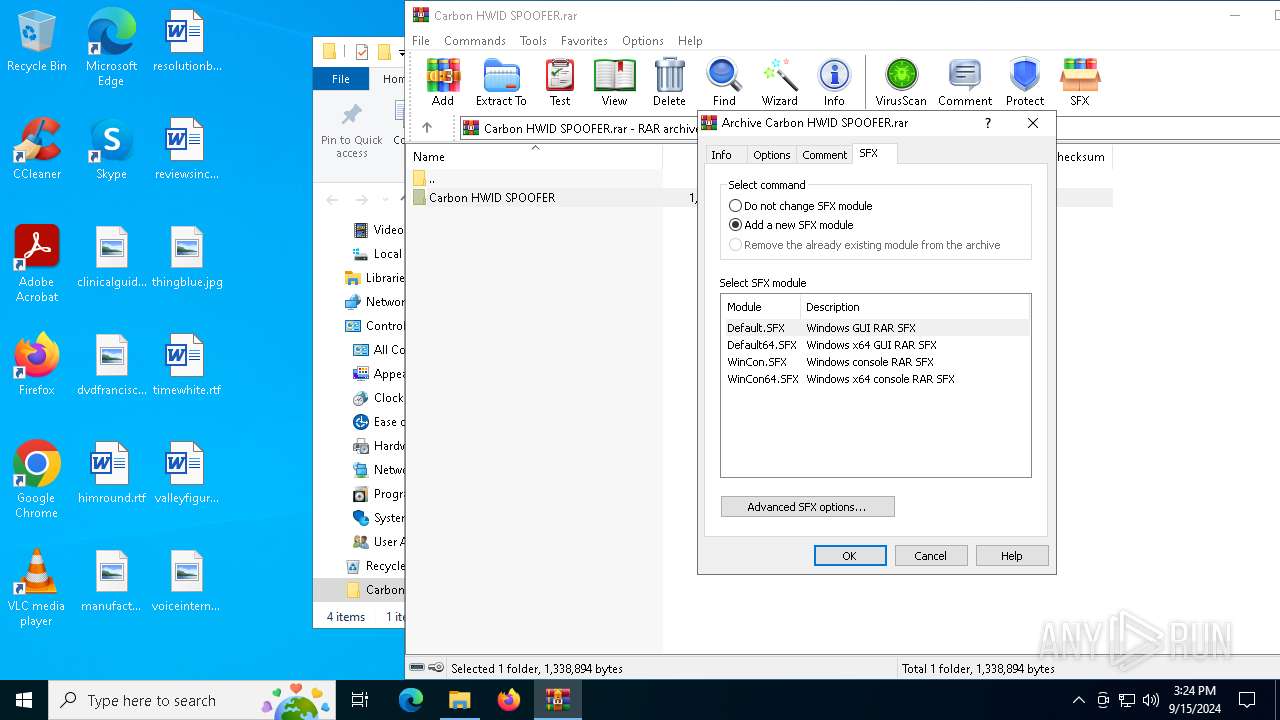
Task: Go up one level in WinRAR
Action: 427,128
